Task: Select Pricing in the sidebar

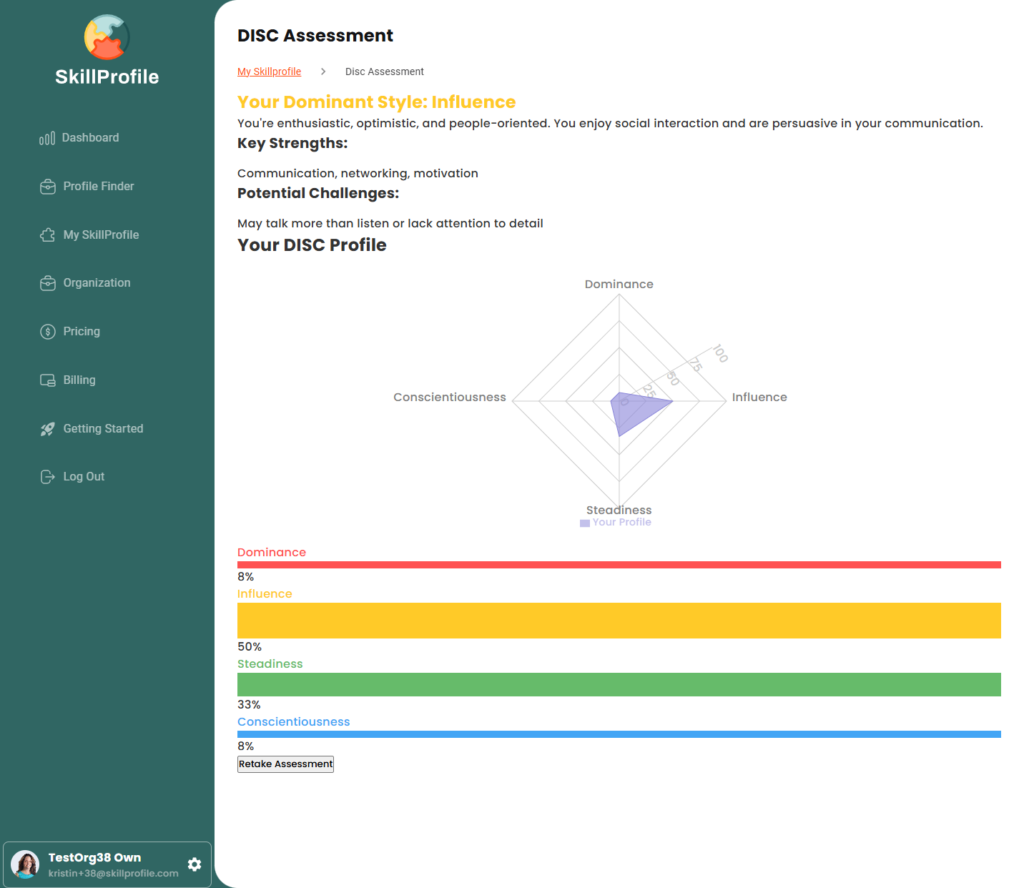Action: 81,331
